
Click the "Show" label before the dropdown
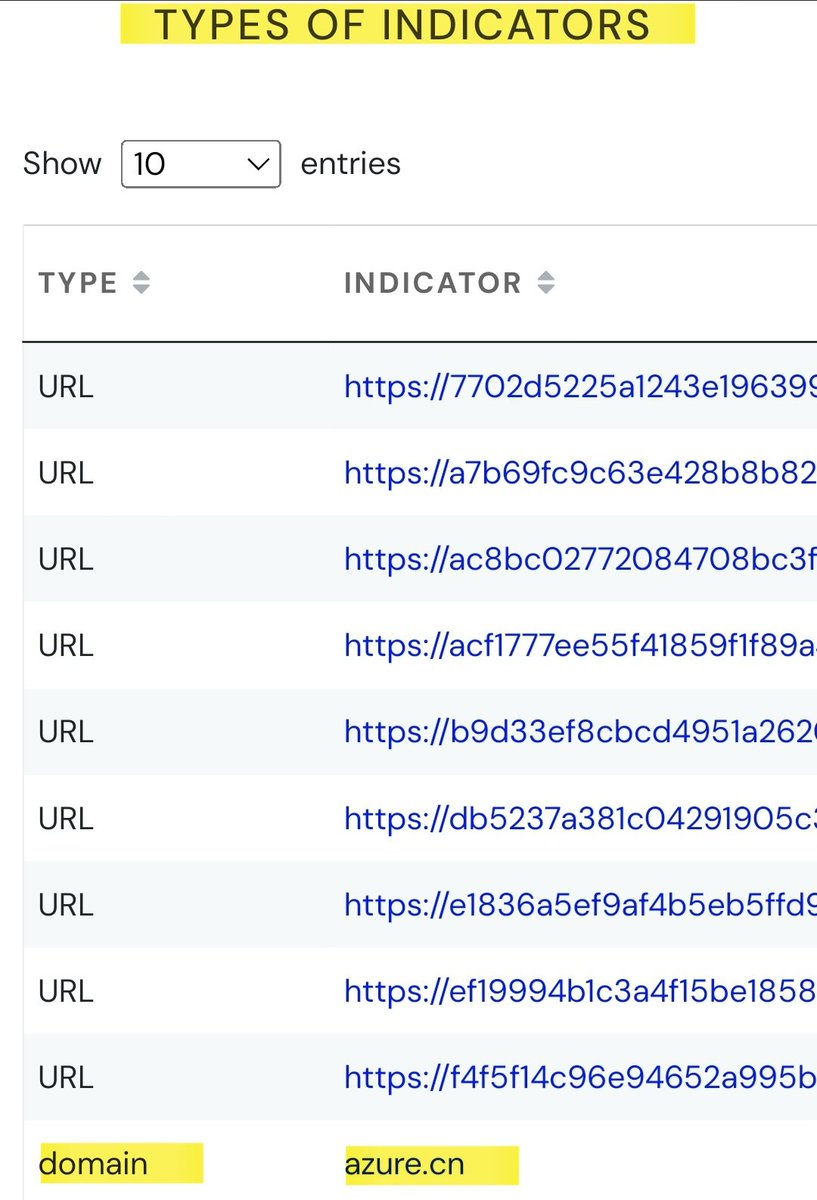pyautogui.click(x=62, y=163)
